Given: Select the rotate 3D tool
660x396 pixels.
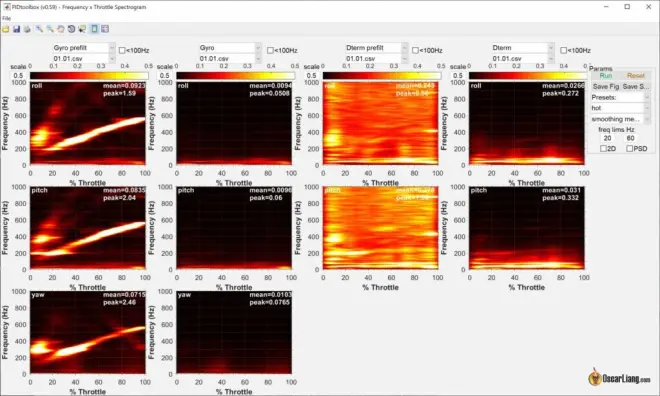Looking at the screenshot, I should pos(71,29).
